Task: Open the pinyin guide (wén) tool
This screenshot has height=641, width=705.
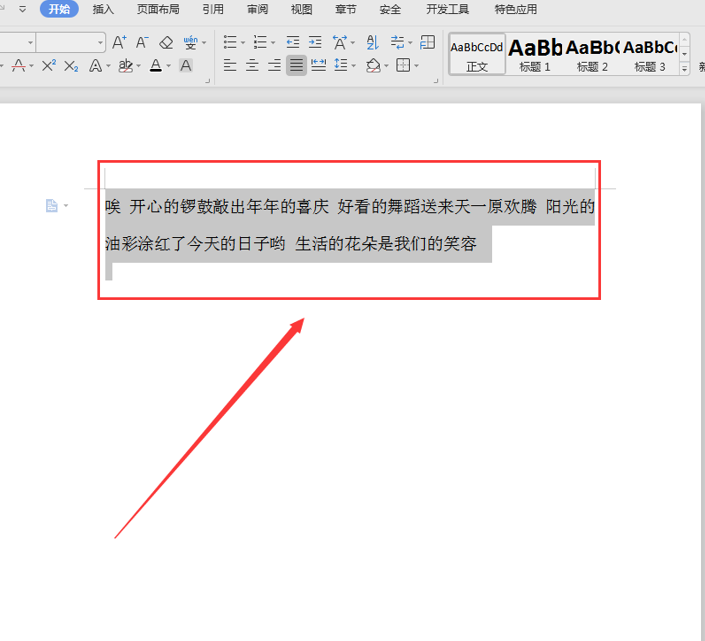Action: pos(191,43)
